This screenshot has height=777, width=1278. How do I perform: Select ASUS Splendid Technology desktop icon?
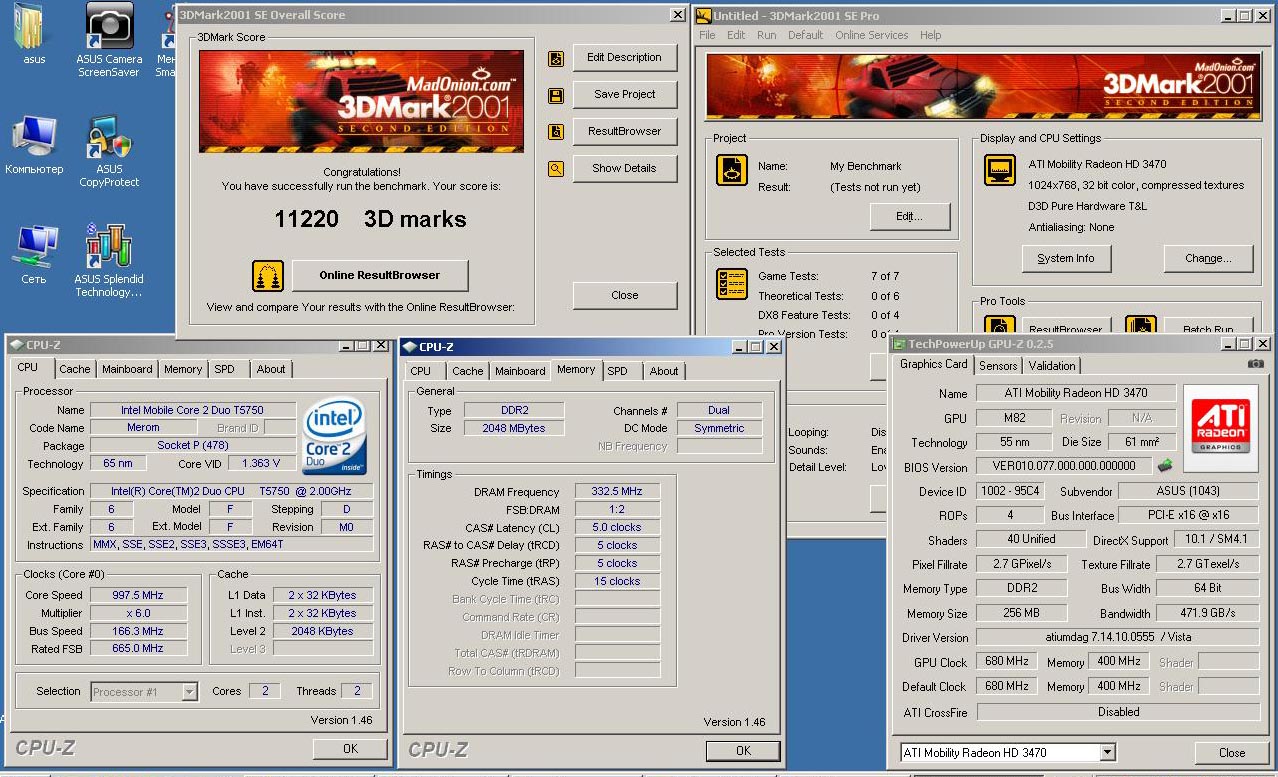109,260
